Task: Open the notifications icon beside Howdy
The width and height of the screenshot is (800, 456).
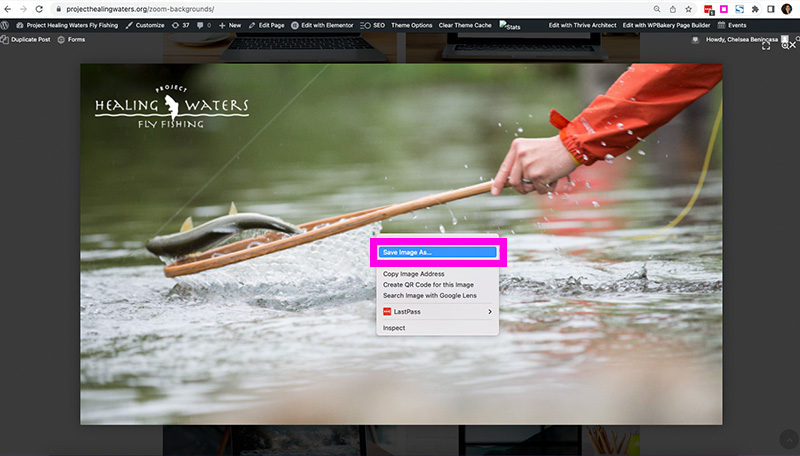Action: pos(695,39)
